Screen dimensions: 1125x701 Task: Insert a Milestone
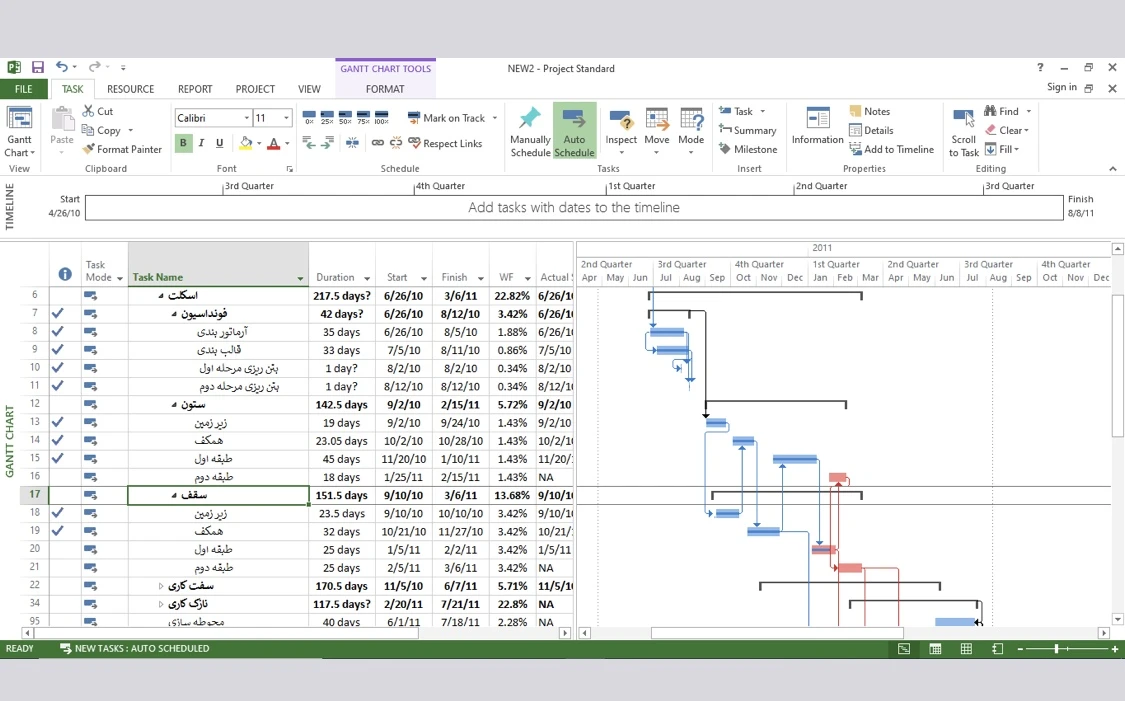[x=747, y=149]
